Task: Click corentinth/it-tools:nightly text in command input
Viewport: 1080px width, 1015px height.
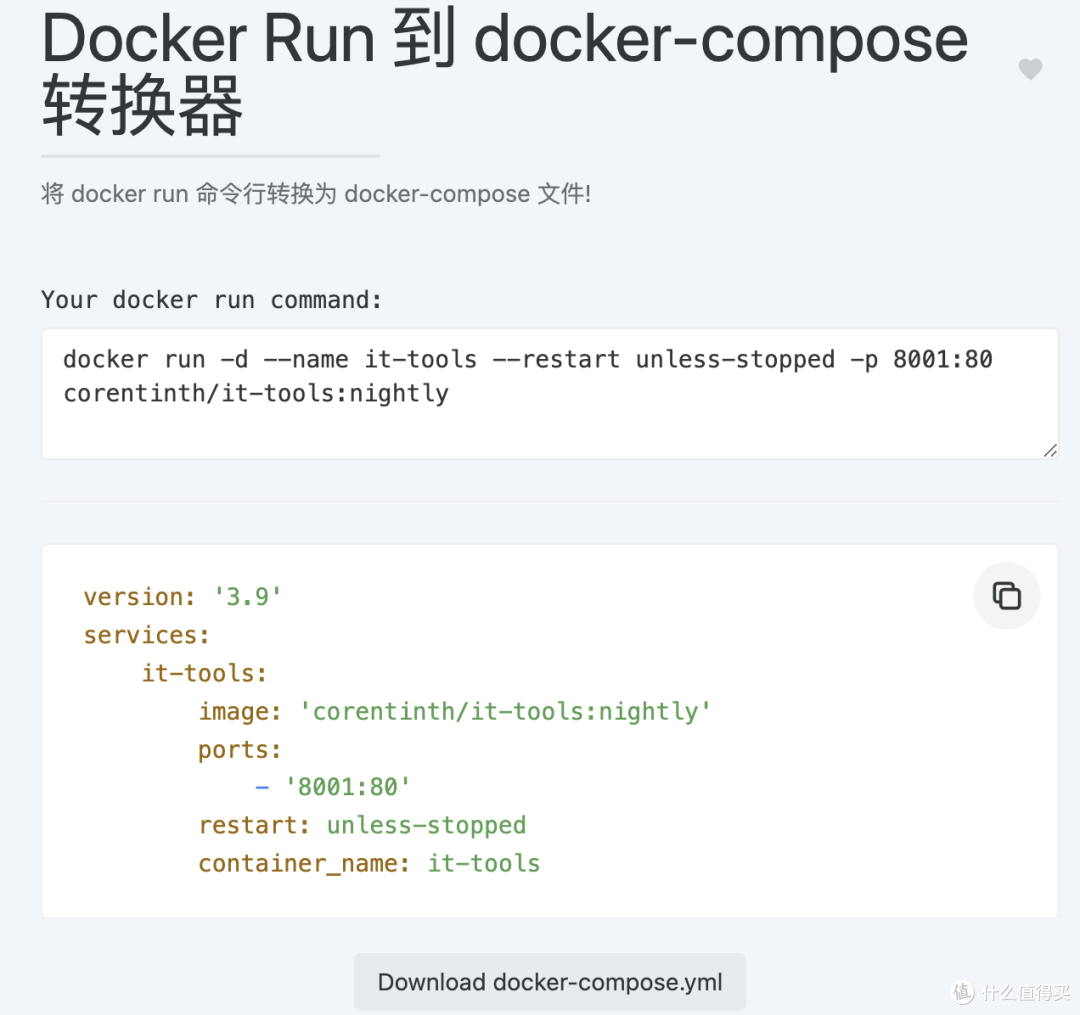Action: pyautogui.click(x=256, y=393)
